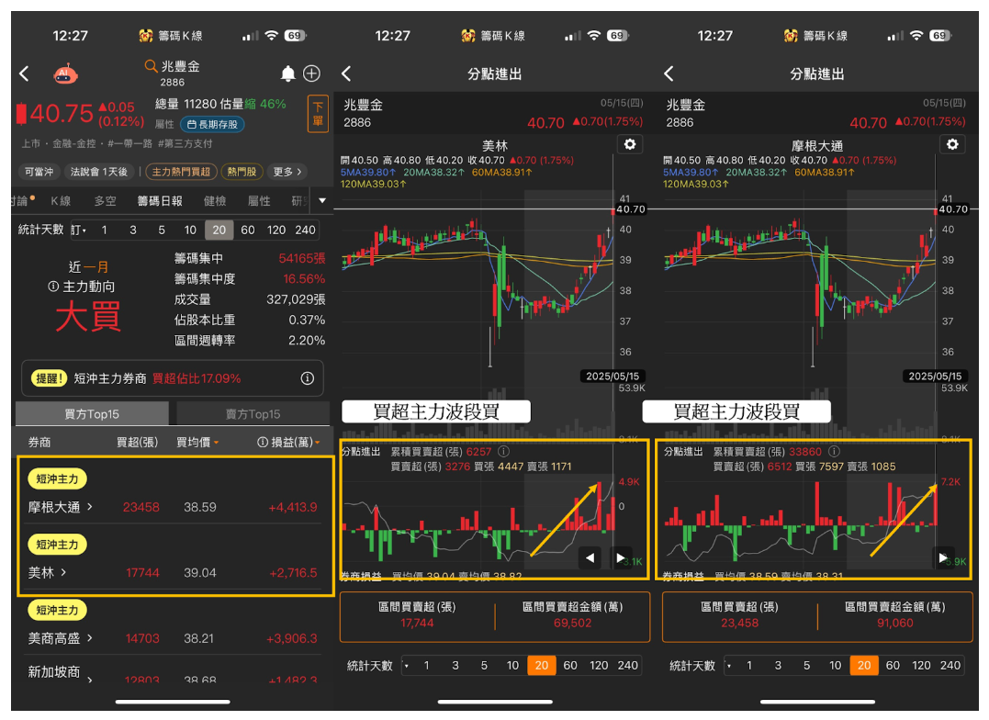The height and width of the screenshot is (720, 989).
Task: Open the K線 tab
Action: (x=61, y=200)
